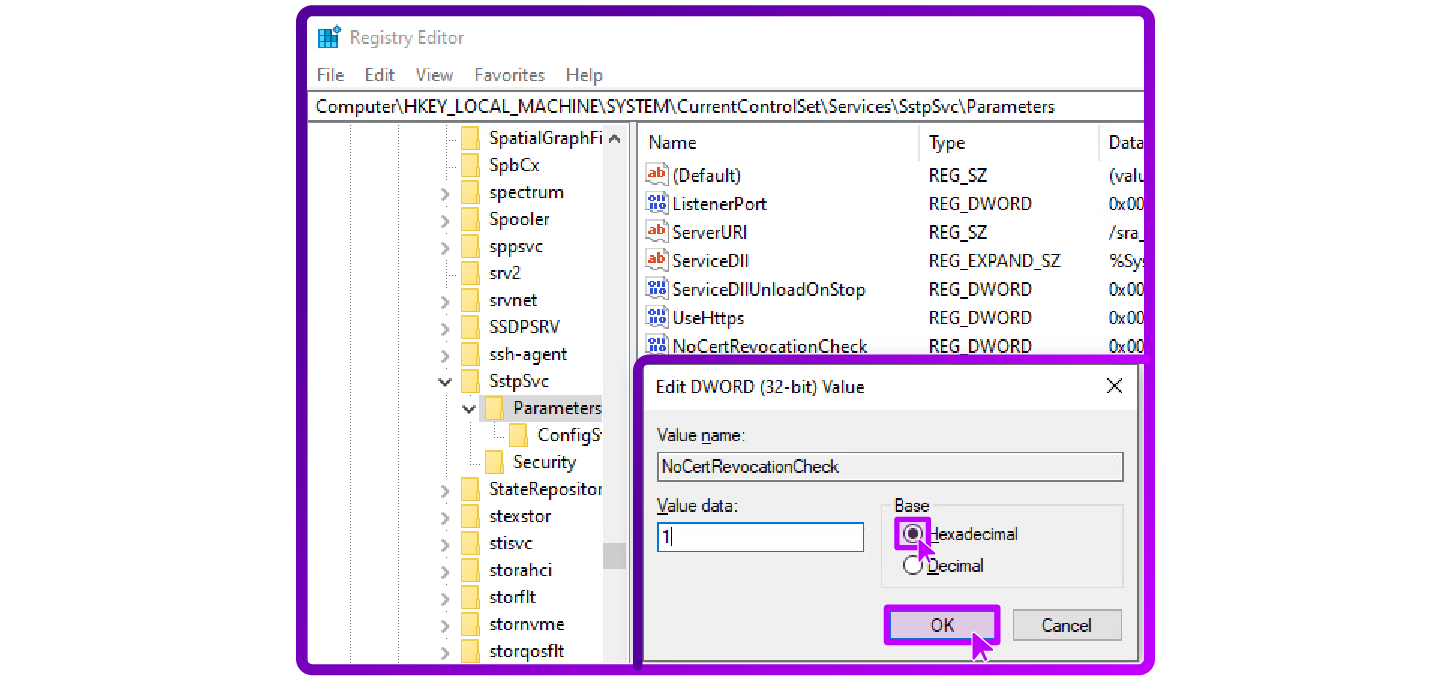The width and height of the screenshot is (1456, 682).
Task: Click the REG_DWORD type of ListenerPort
Action: pyautogui.click(x=980, y=203)
